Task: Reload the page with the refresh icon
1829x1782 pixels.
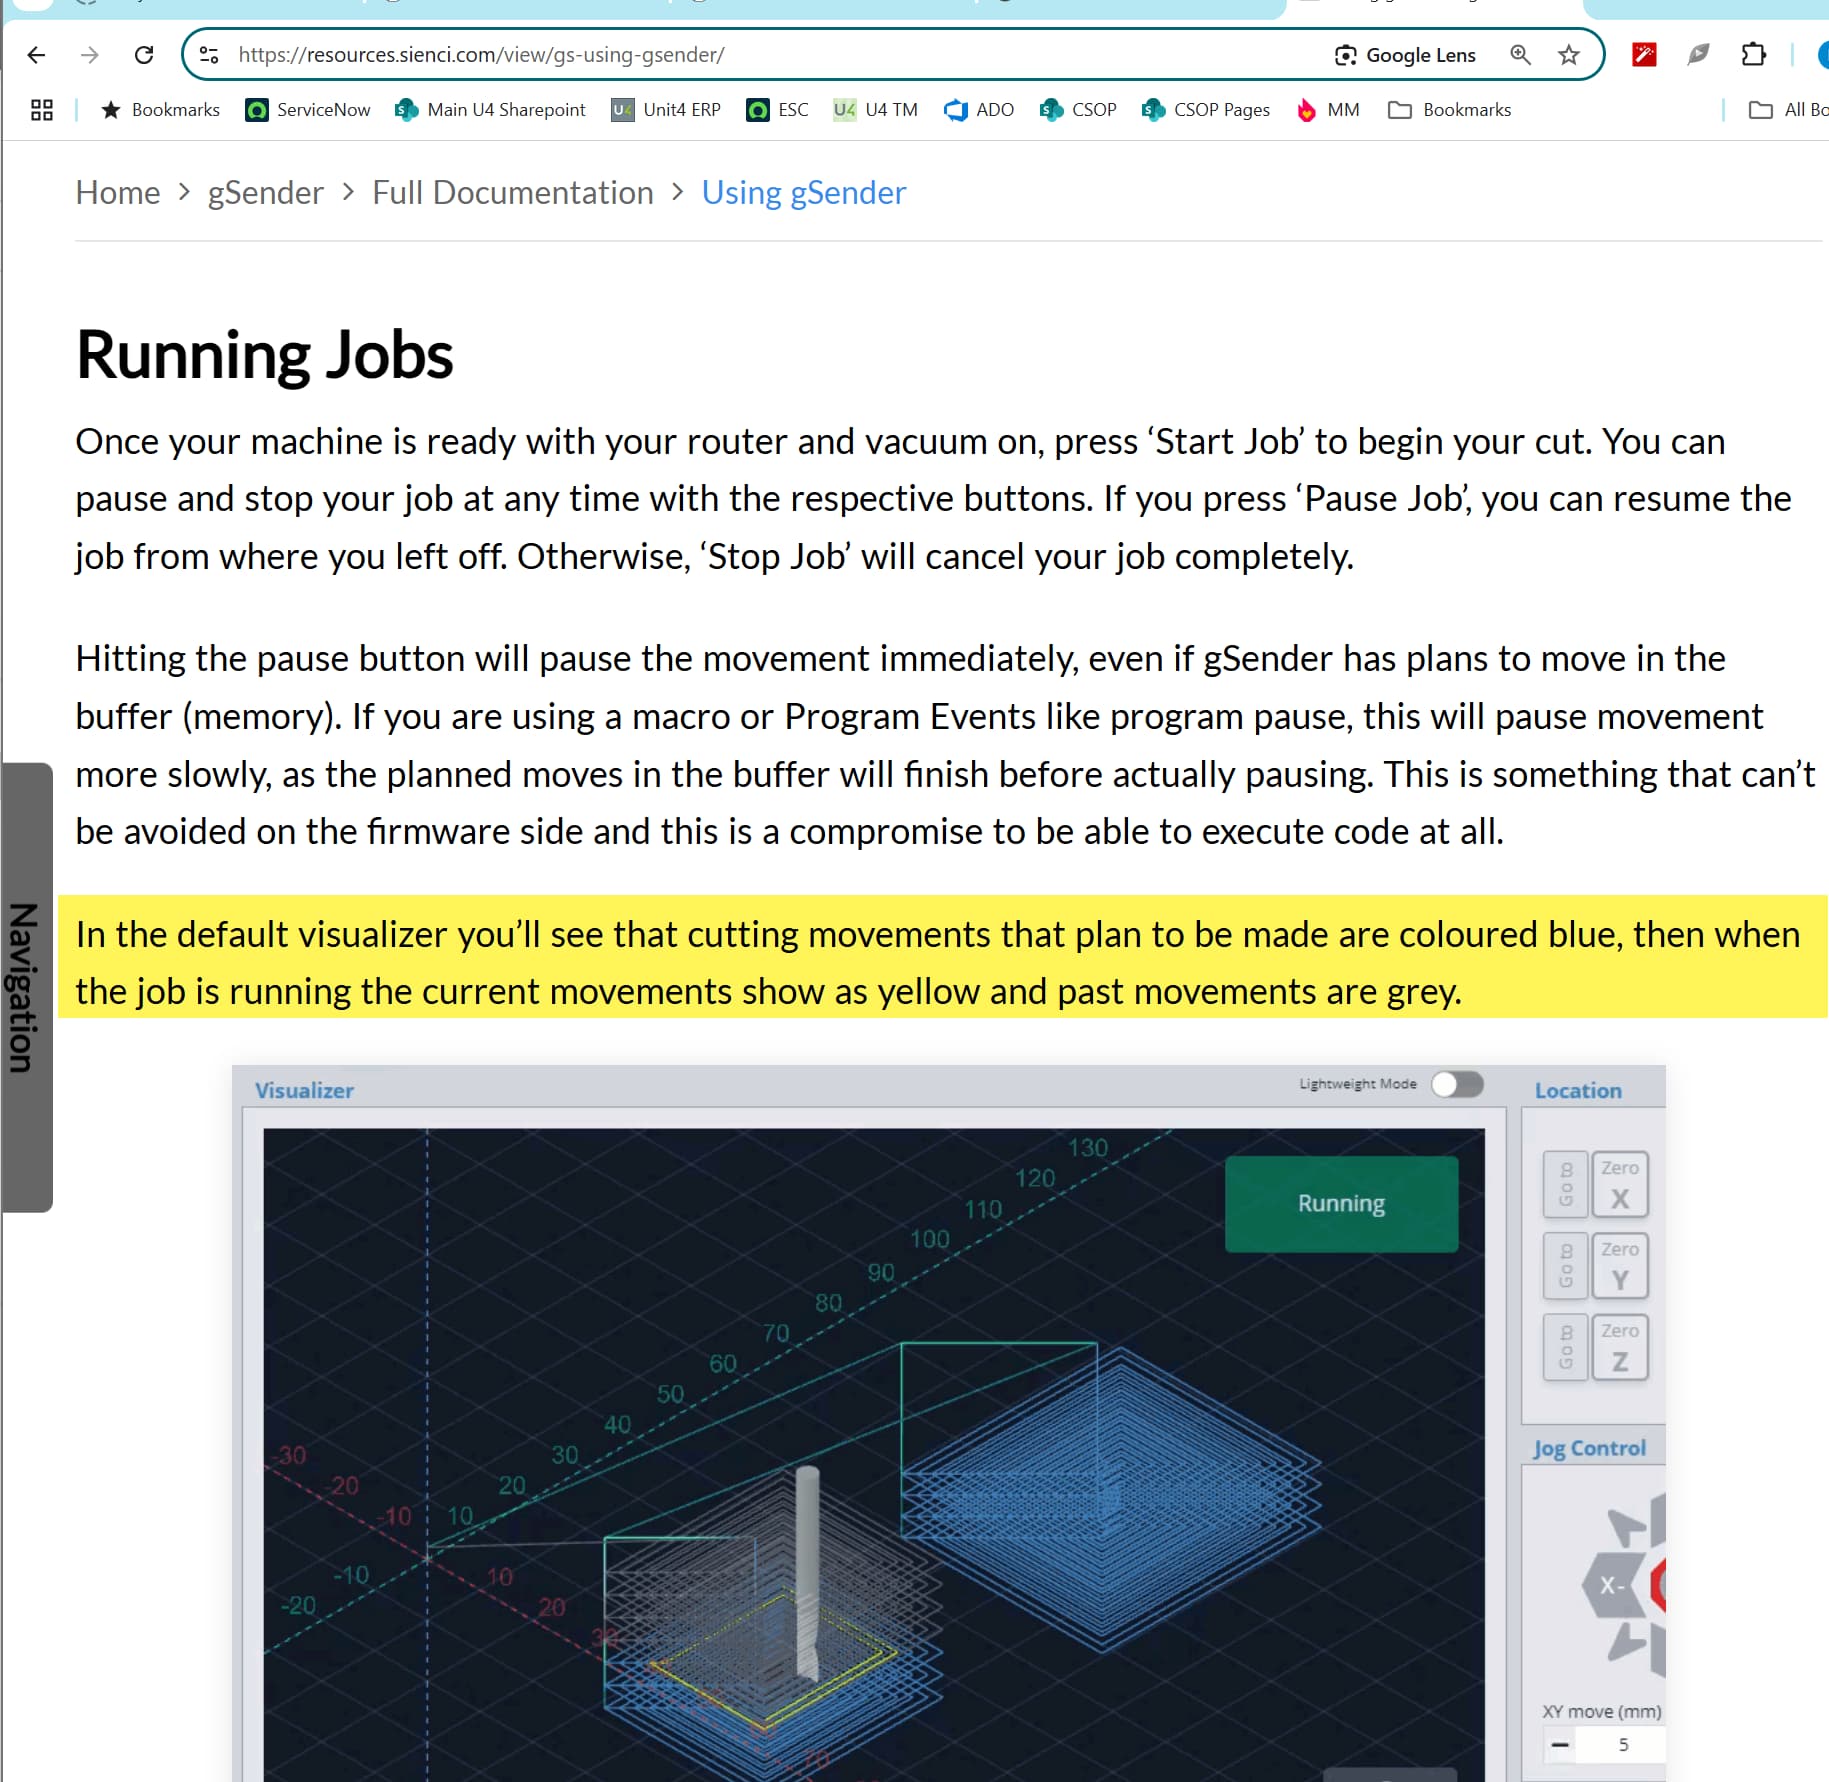Action: tap(144, 55)
